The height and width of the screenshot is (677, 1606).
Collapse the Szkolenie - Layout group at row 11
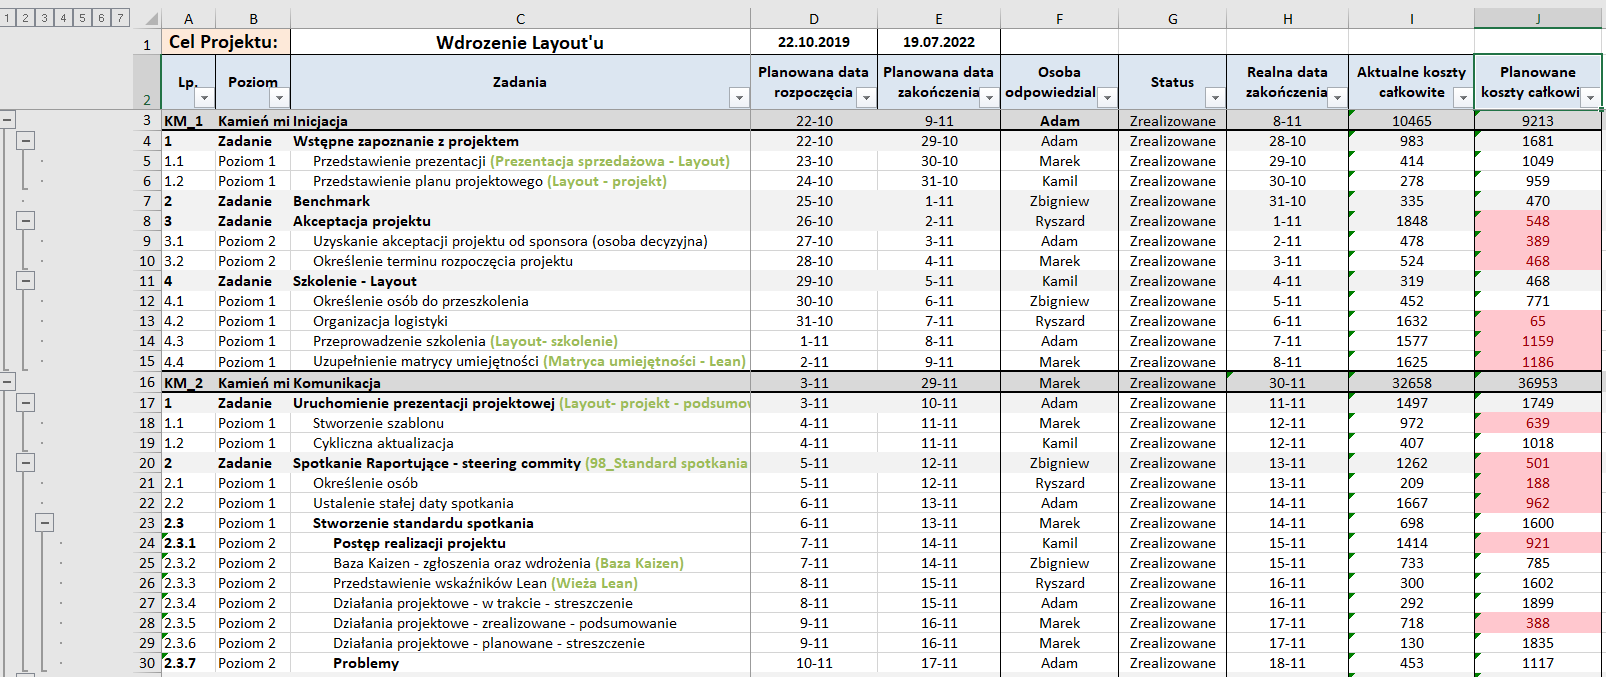pyautogui.click(x=26, y=281)
